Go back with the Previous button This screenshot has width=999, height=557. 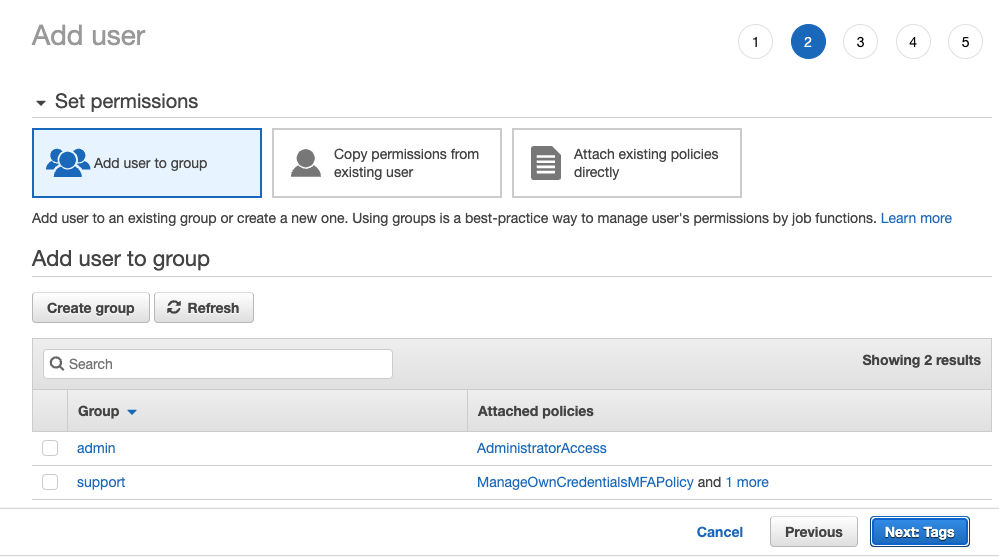(x=813, y=532)
